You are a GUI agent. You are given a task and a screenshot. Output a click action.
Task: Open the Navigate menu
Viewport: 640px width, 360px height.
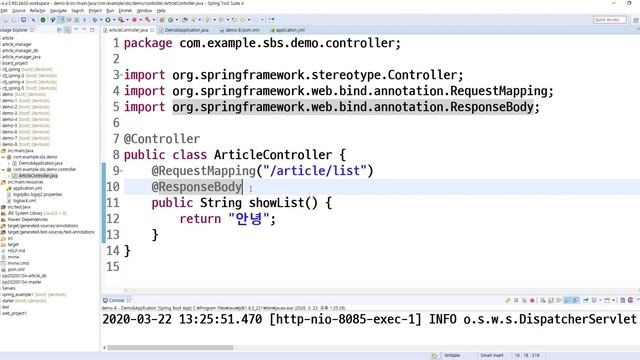point(58,11)
